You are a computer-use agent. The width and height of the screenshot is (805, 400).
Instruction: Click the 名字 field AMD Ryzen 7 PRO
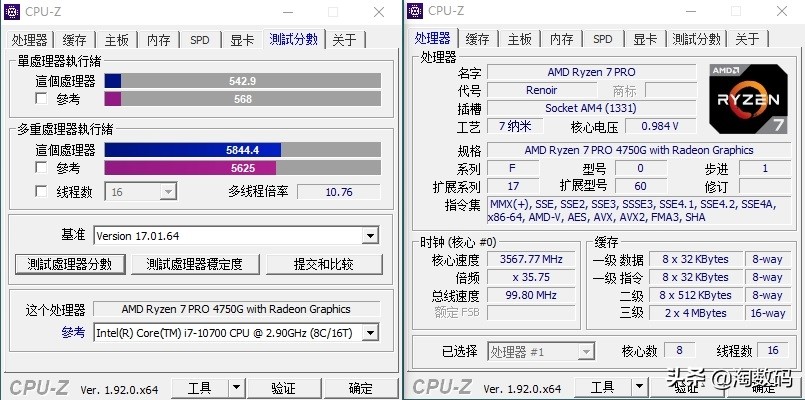click(x=591, y=72)
